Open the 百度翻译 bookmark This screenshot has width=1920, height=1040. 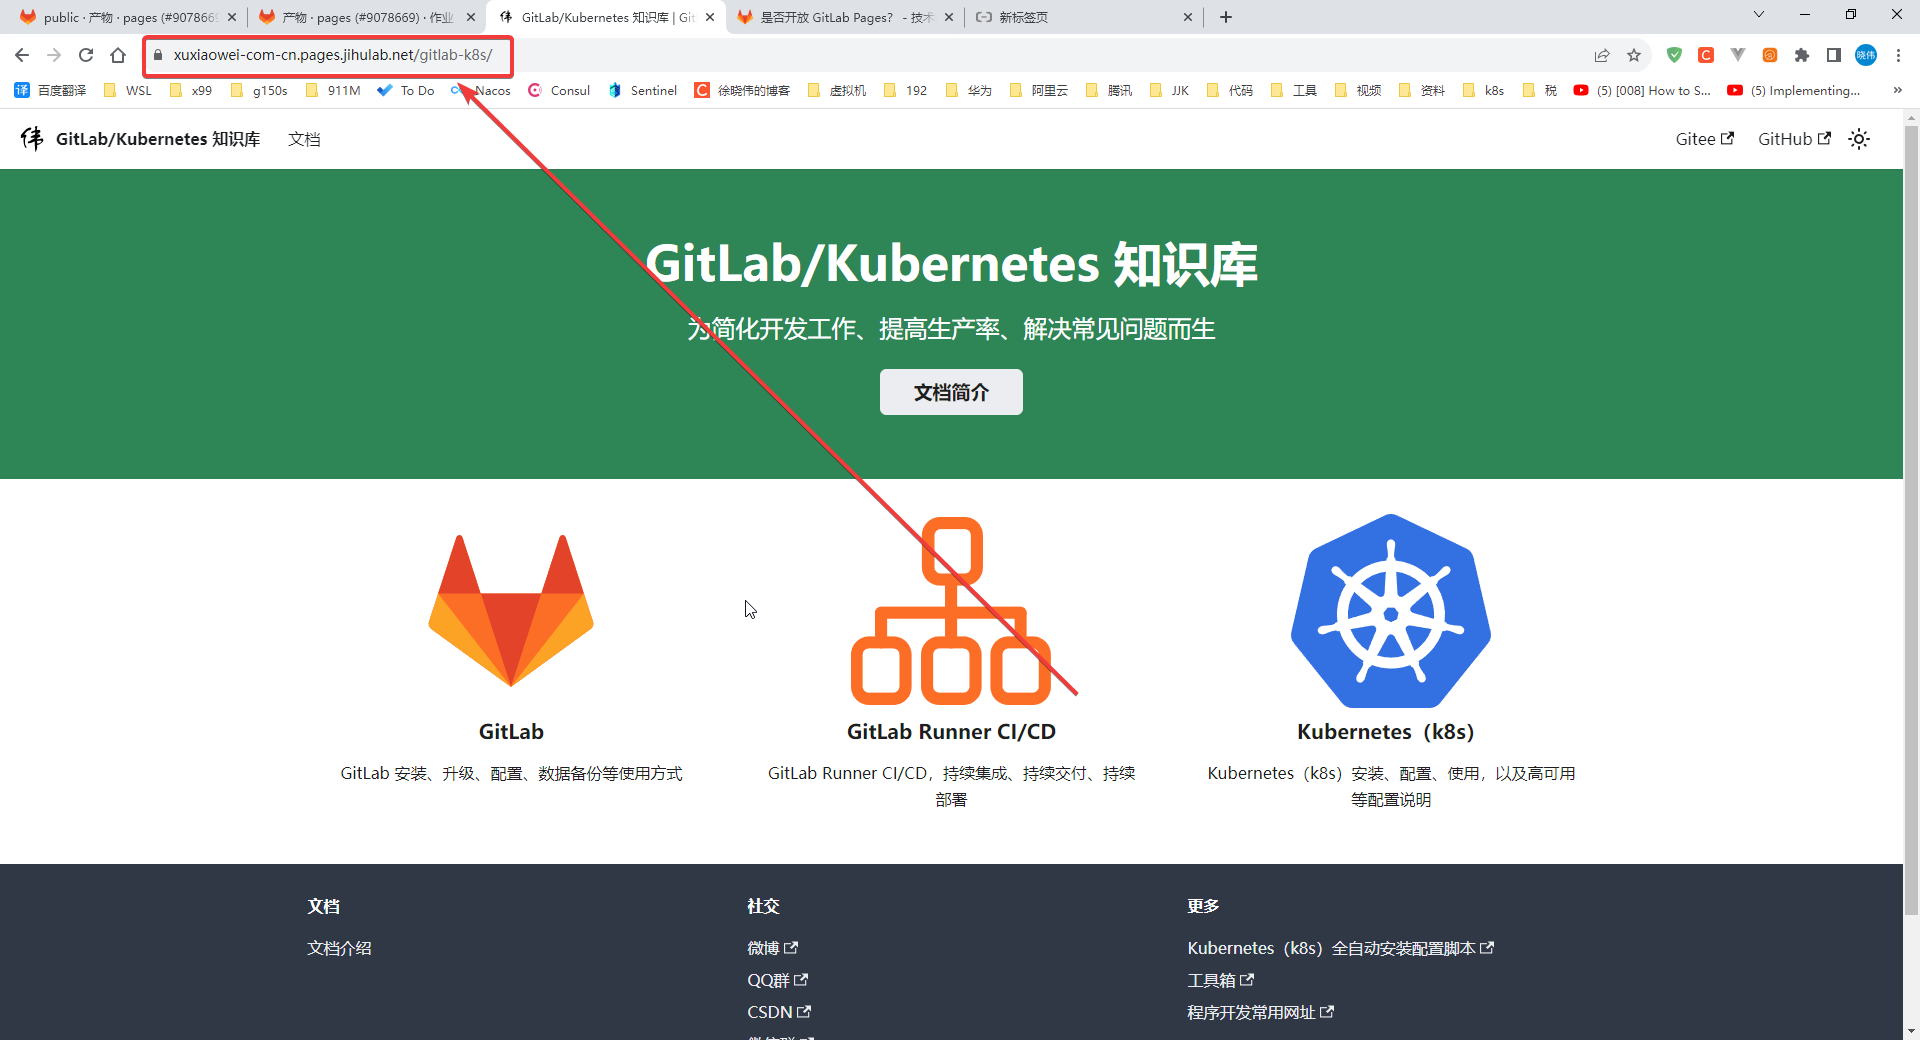point(50,90)
